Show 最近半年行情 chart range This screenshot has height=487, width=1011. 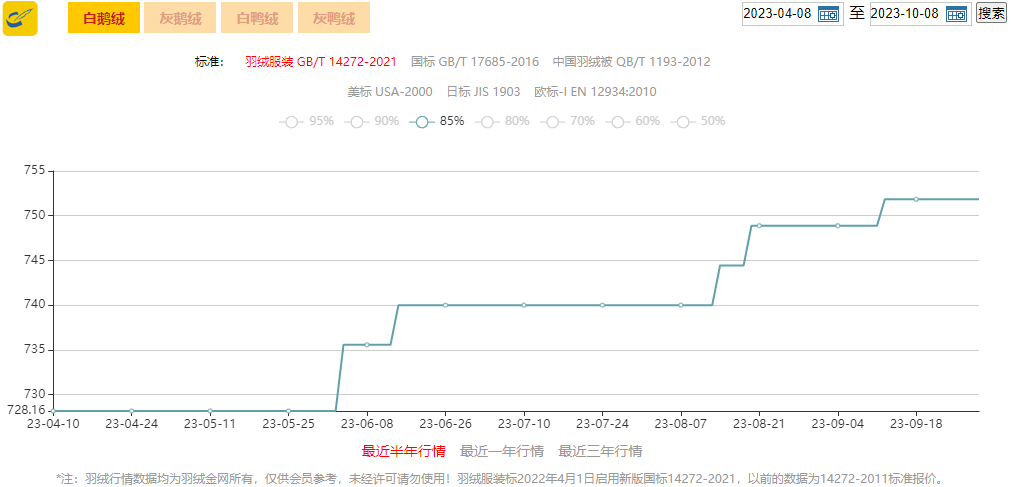point(404,451)
